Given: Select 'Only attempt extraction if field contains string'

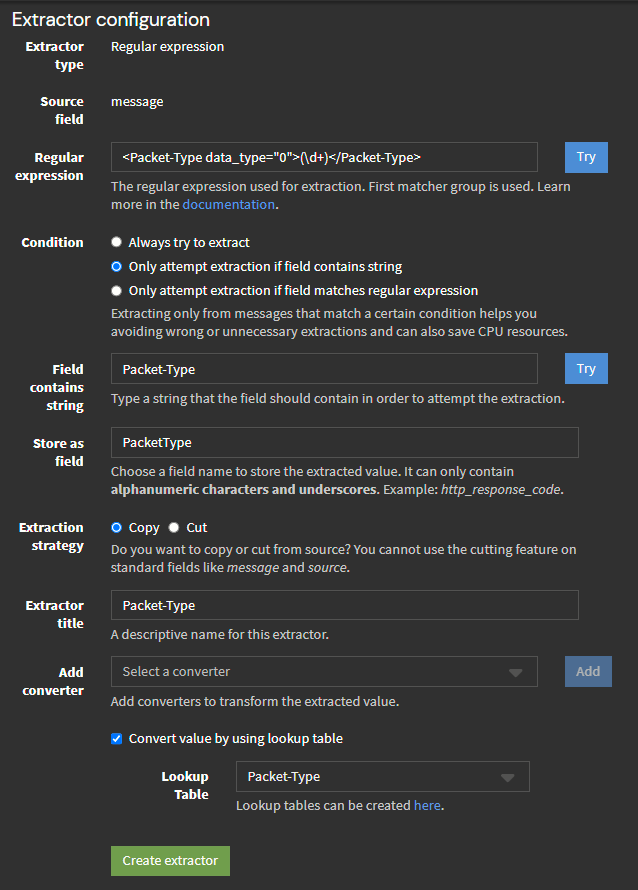Looking at the screenshot, I should click(117, 267).
